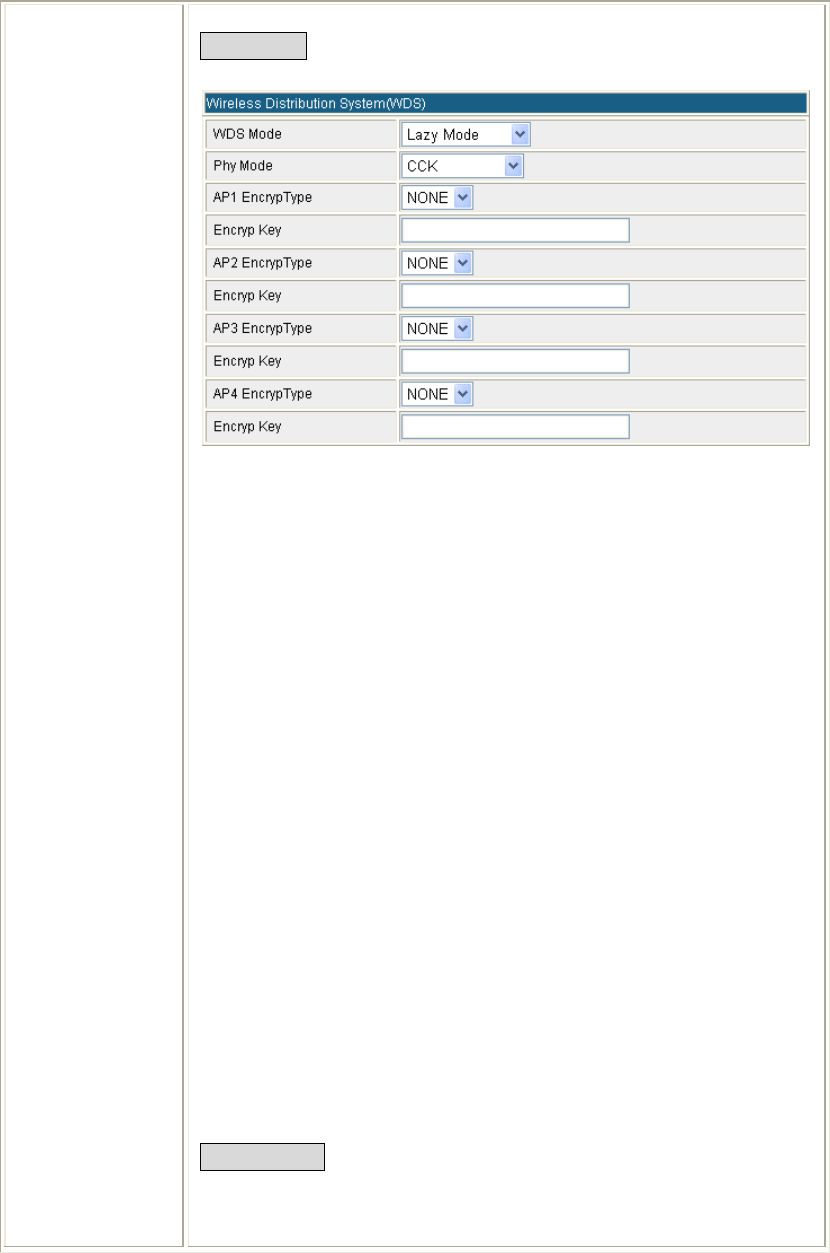Image resolution: width=830 pixels, height=1253 pixels.
Task: Click the AP1 EncrypType label
Action: [x=262, y=198]
